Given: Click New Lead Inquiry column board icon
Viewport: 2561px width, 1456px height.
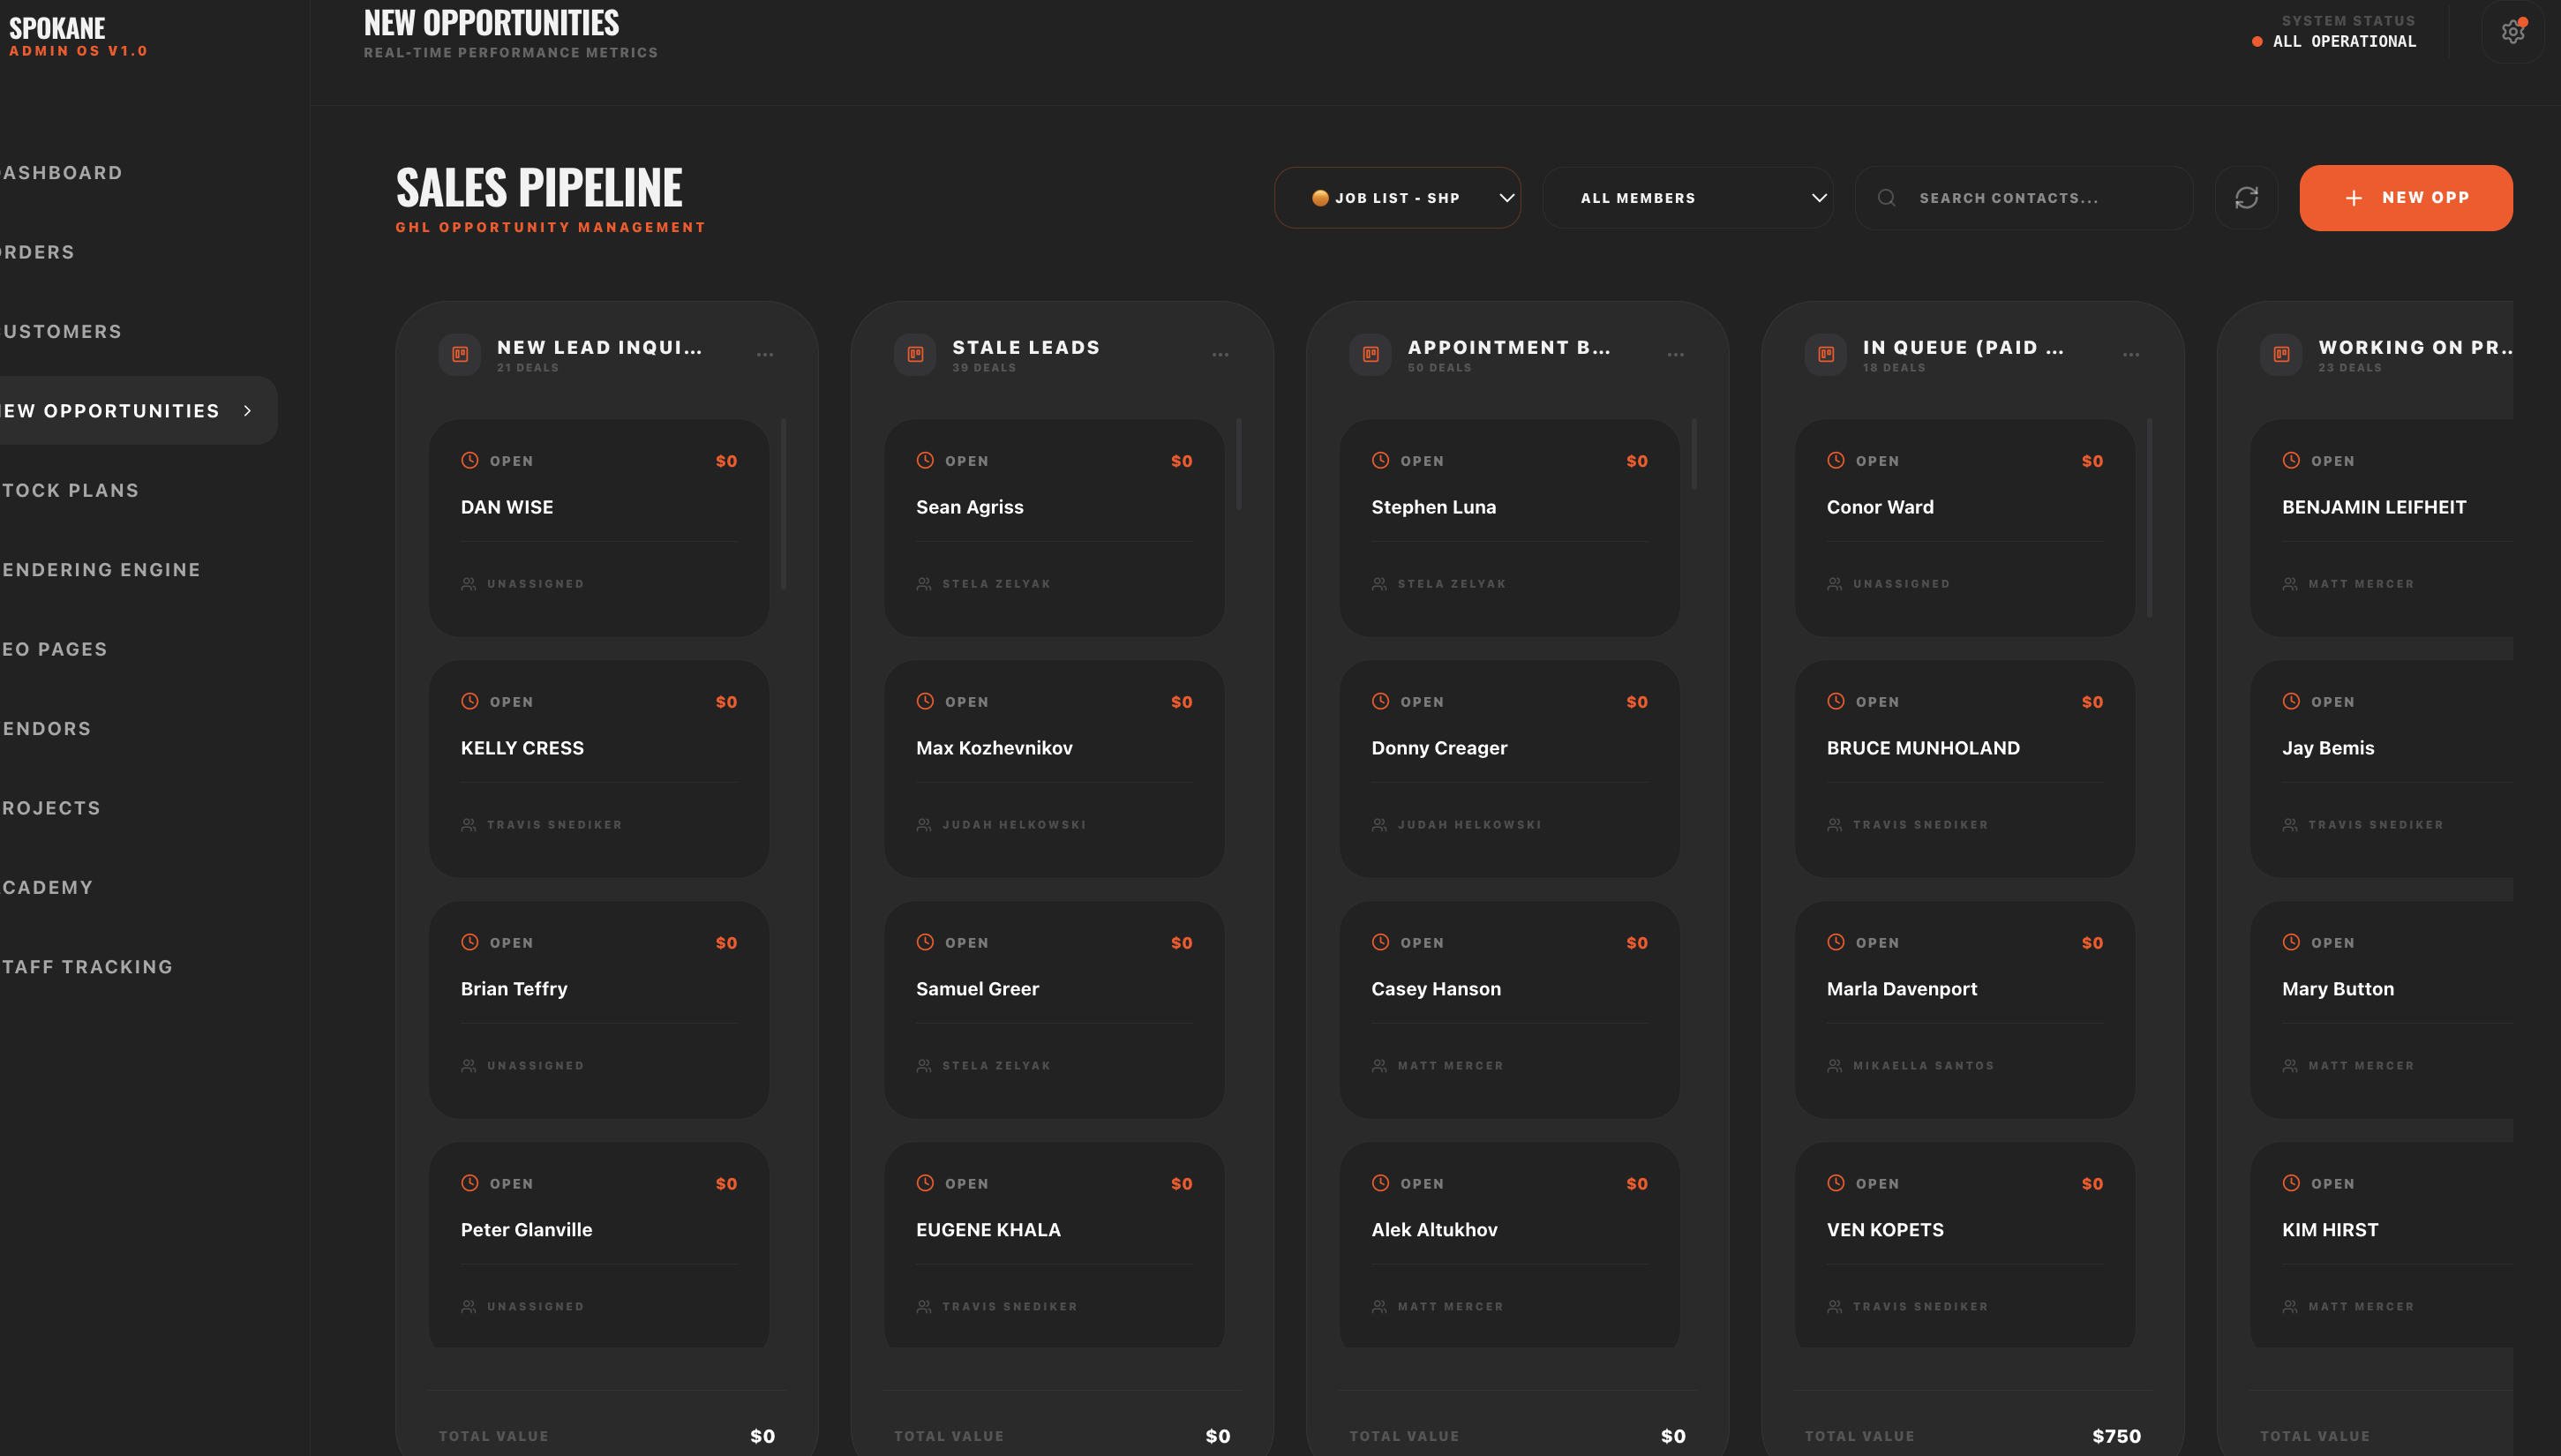Looking at the screenshot, I should click(460, 354).
